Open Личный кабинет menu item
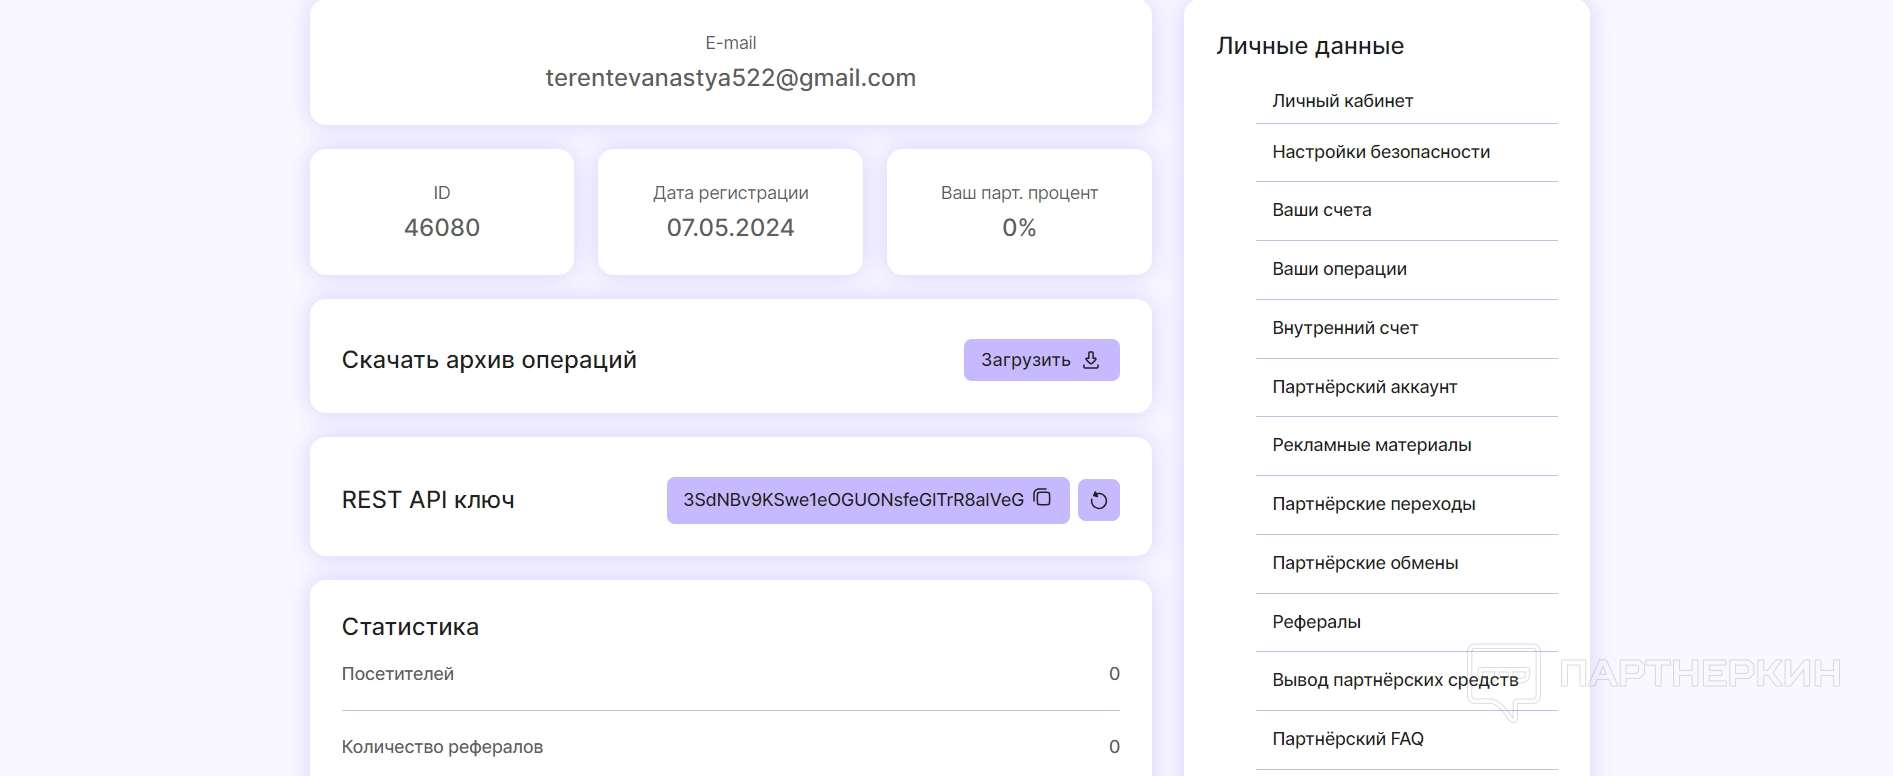 coord(1342,101)
